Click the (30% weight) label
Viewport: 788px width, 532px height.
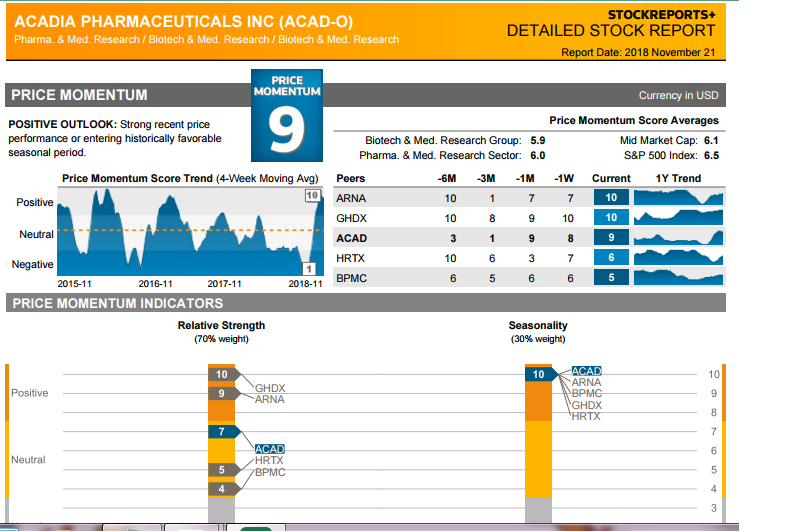point(538,339)
